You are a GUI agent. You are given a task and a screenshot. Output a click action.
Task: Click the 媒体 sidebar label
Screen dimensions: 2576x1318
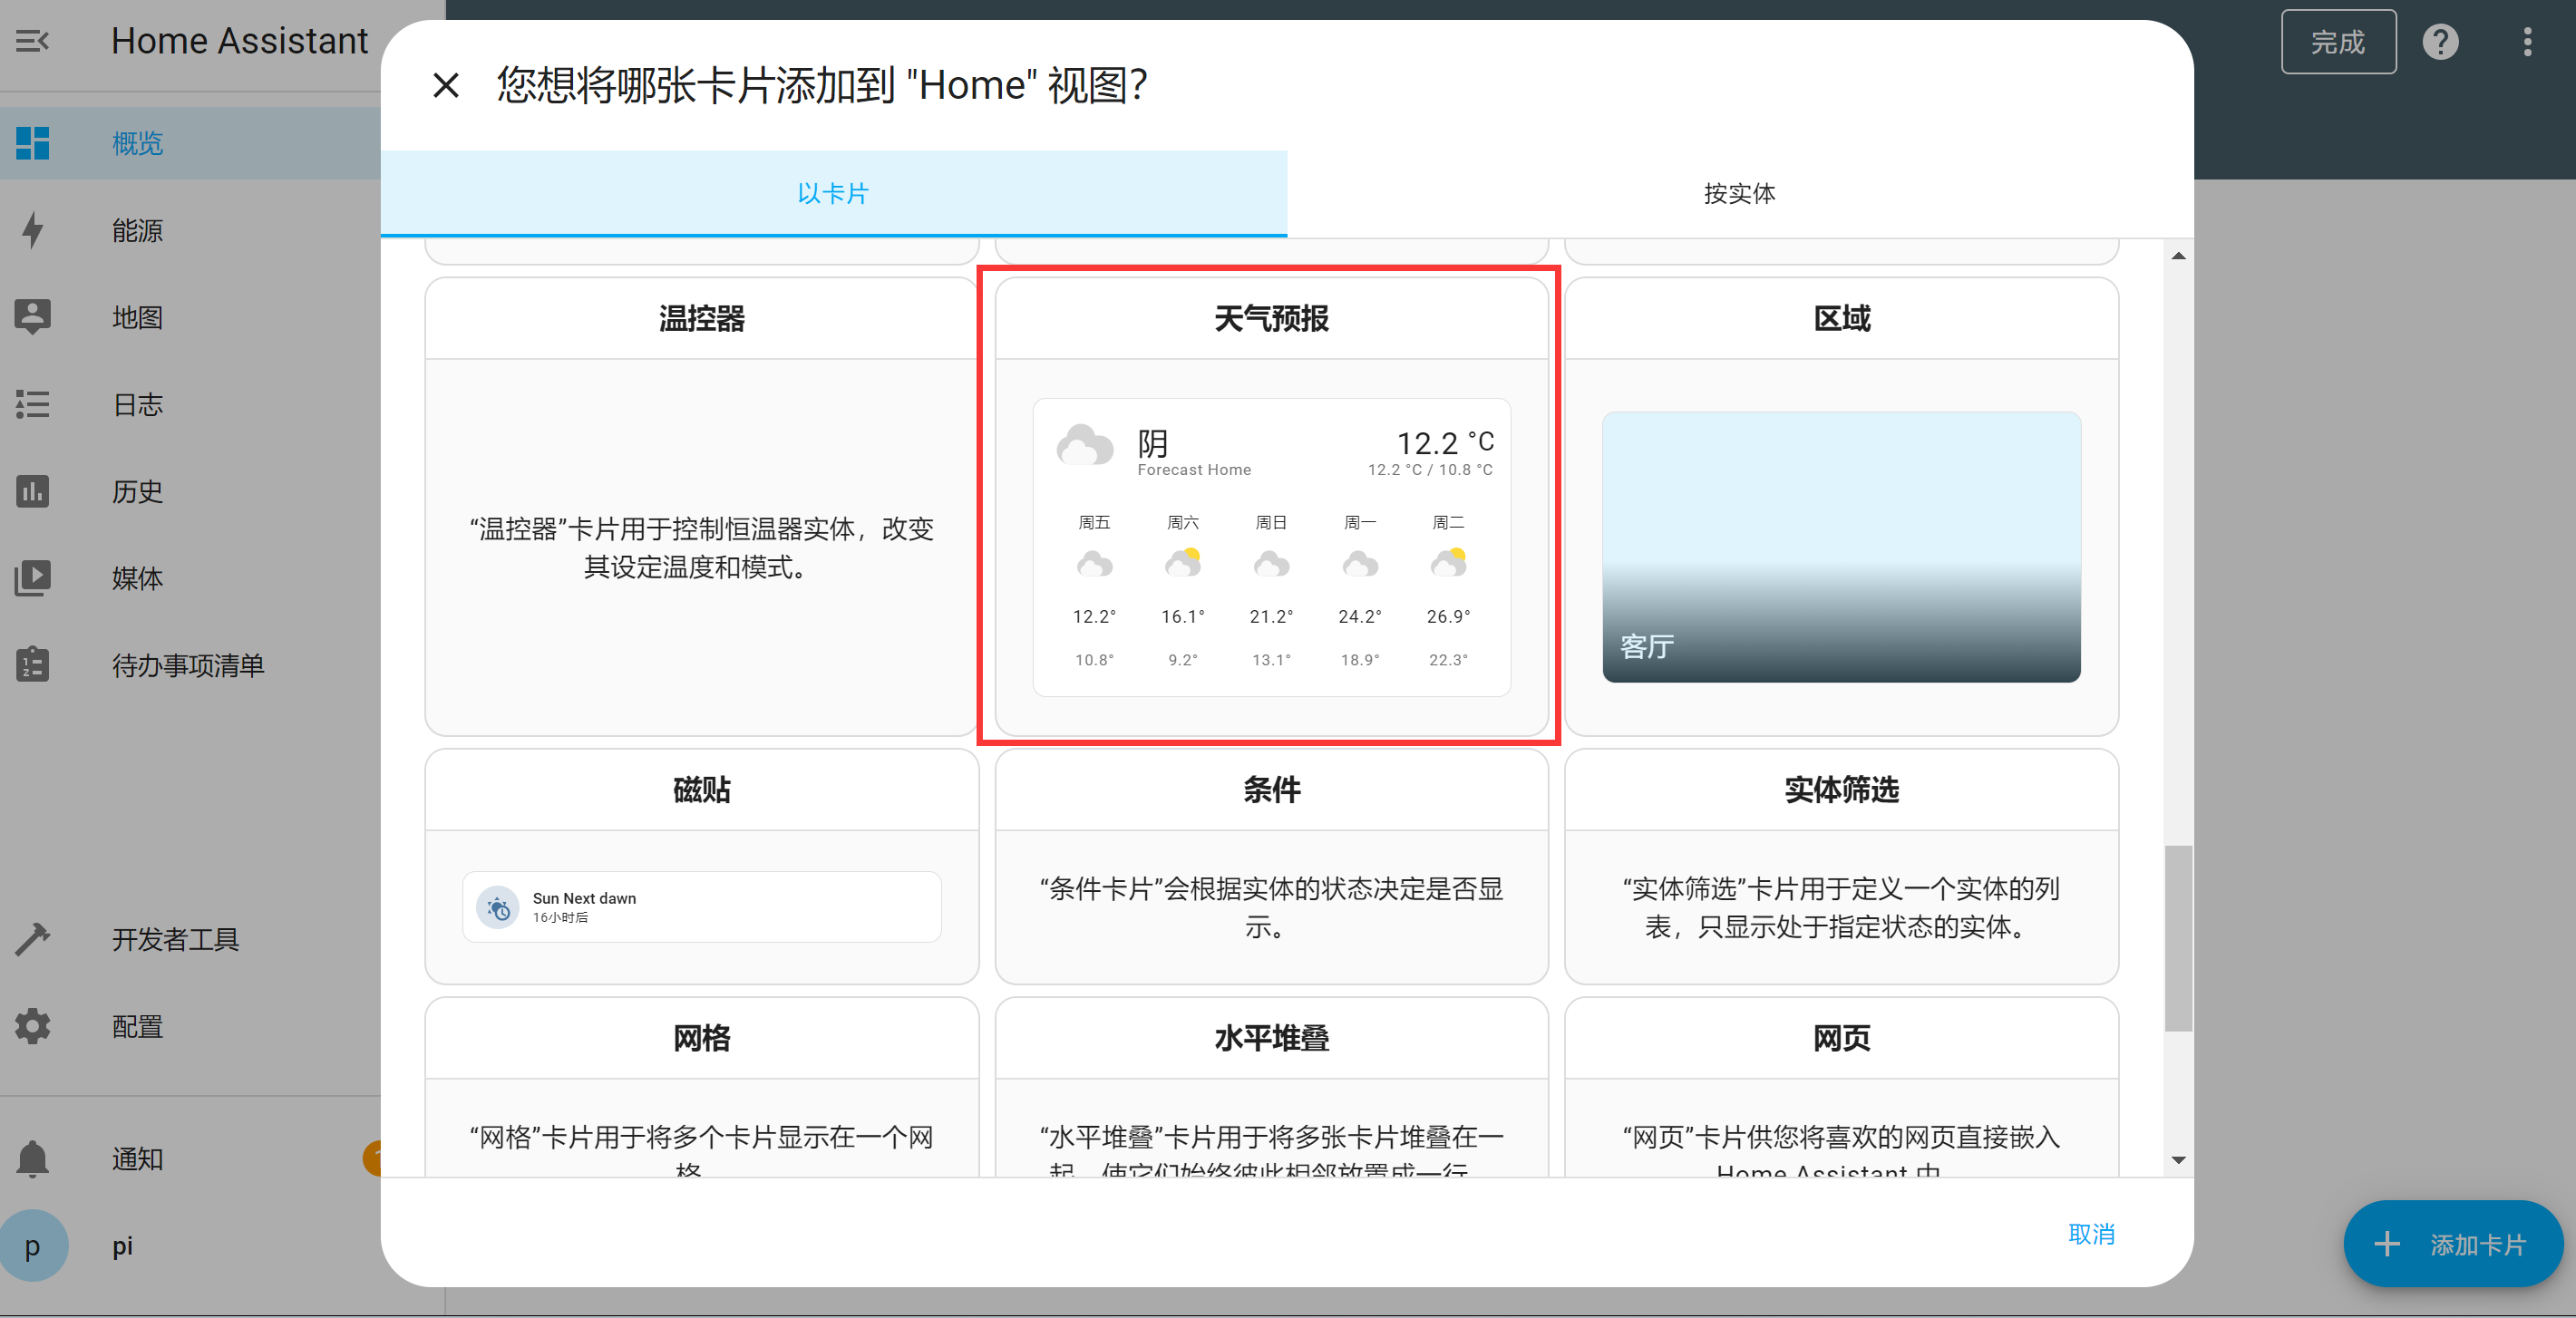click(x=137, y=579)
